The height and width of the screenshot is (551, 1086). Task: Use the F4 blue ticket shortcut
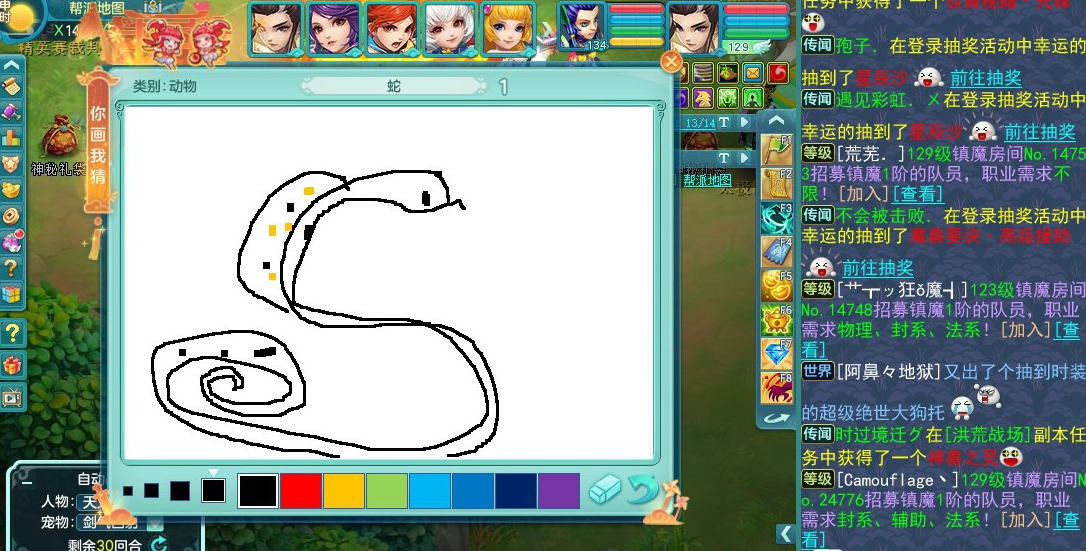(776, 252)
